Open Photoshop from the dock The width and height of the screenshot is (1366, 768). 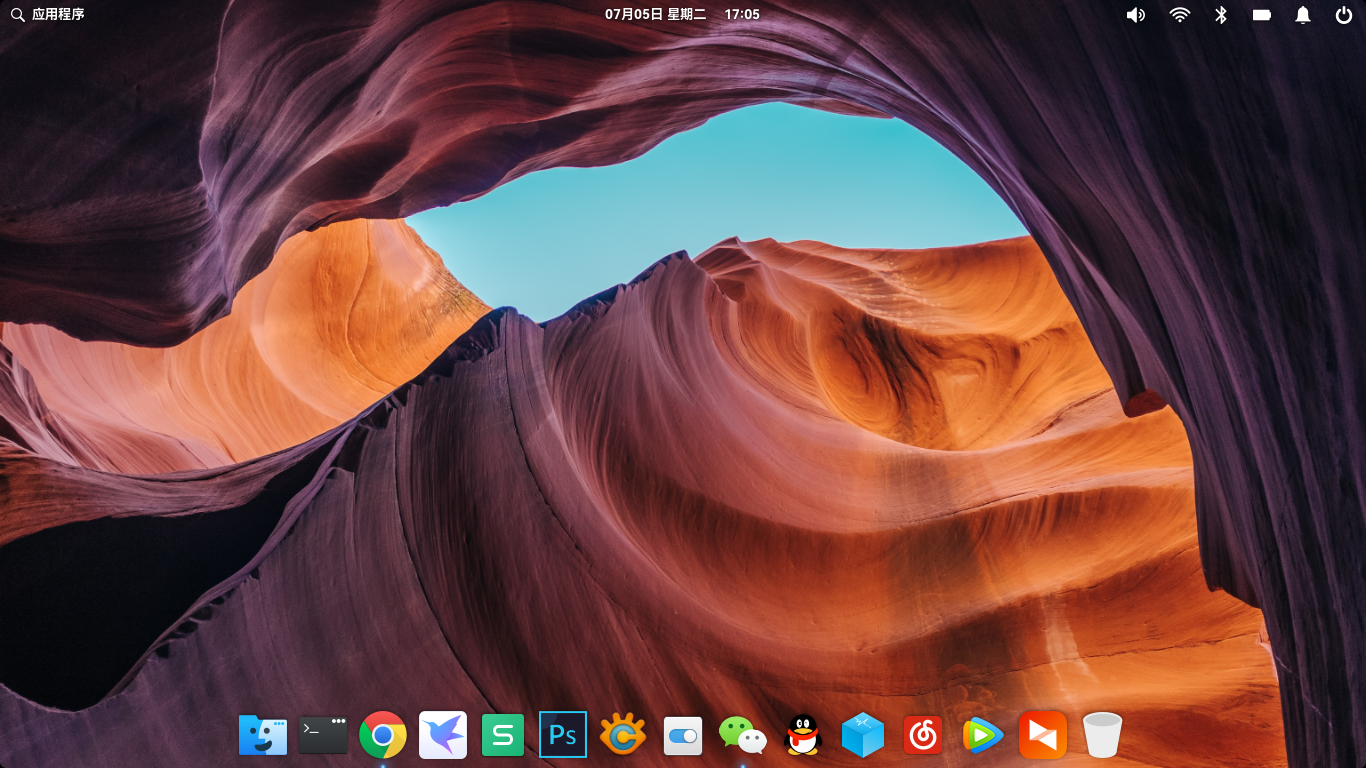pos(563,736)
